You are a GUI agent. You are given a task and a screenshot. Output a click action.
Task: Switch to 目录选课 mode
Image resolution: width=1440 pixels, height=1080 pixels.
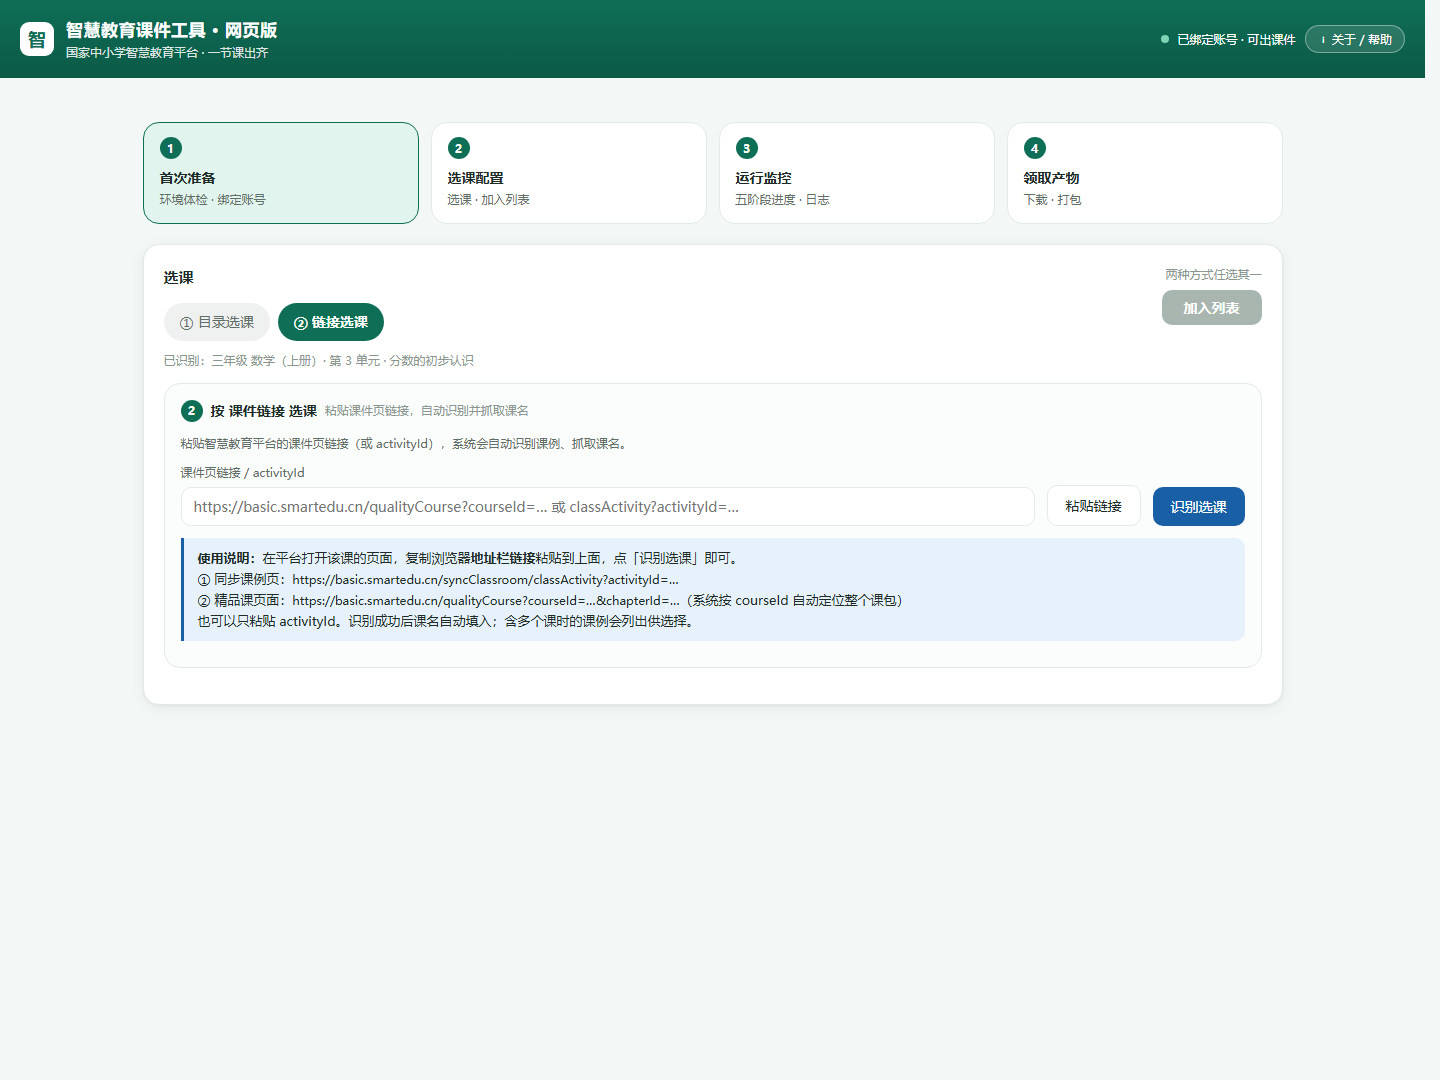click(x=217, y=322)
